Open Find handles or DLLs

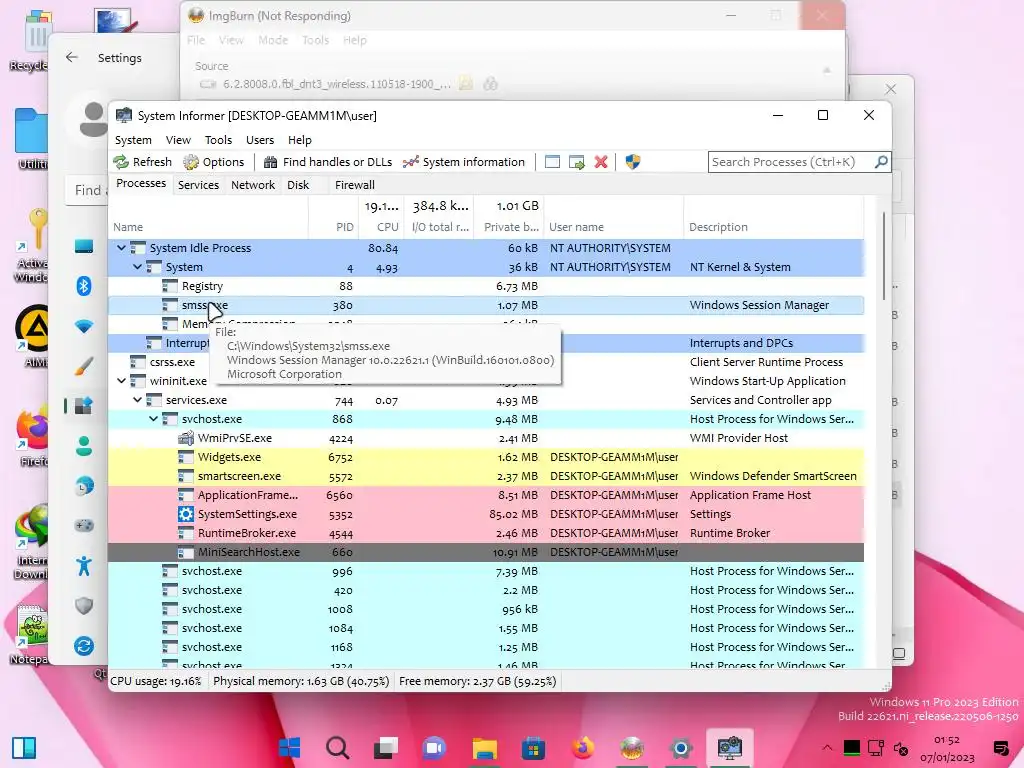(328, 162)
